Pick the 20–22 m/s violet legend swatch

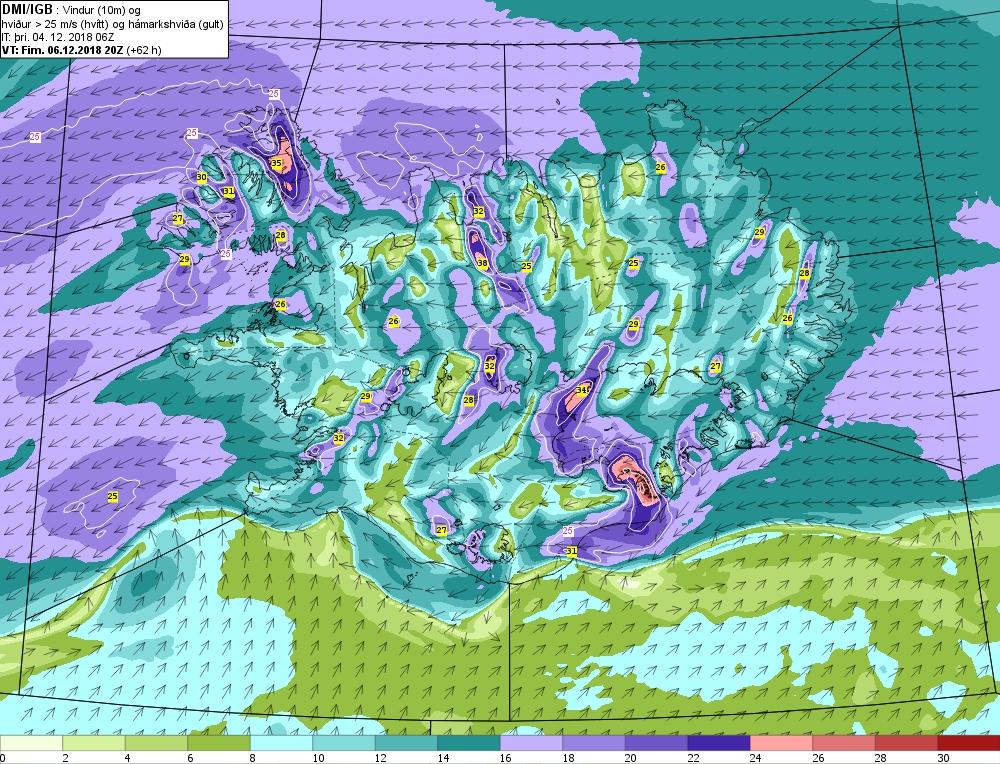(656, 743)
